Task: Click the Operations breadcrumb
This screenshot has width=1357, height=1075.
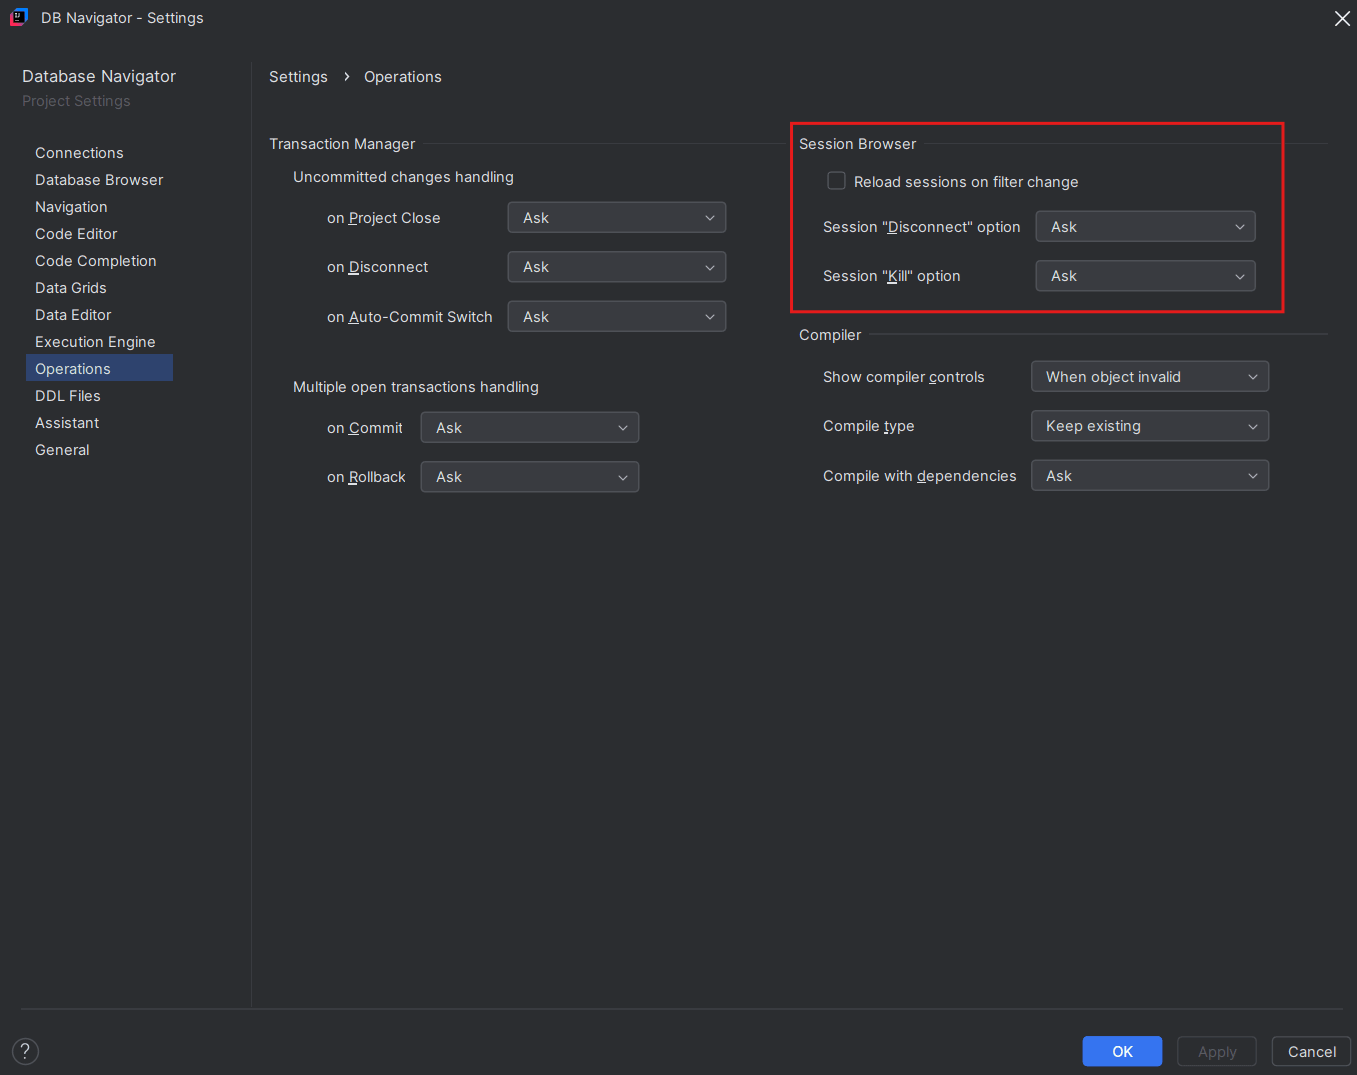Action: (x=403, y=77)
